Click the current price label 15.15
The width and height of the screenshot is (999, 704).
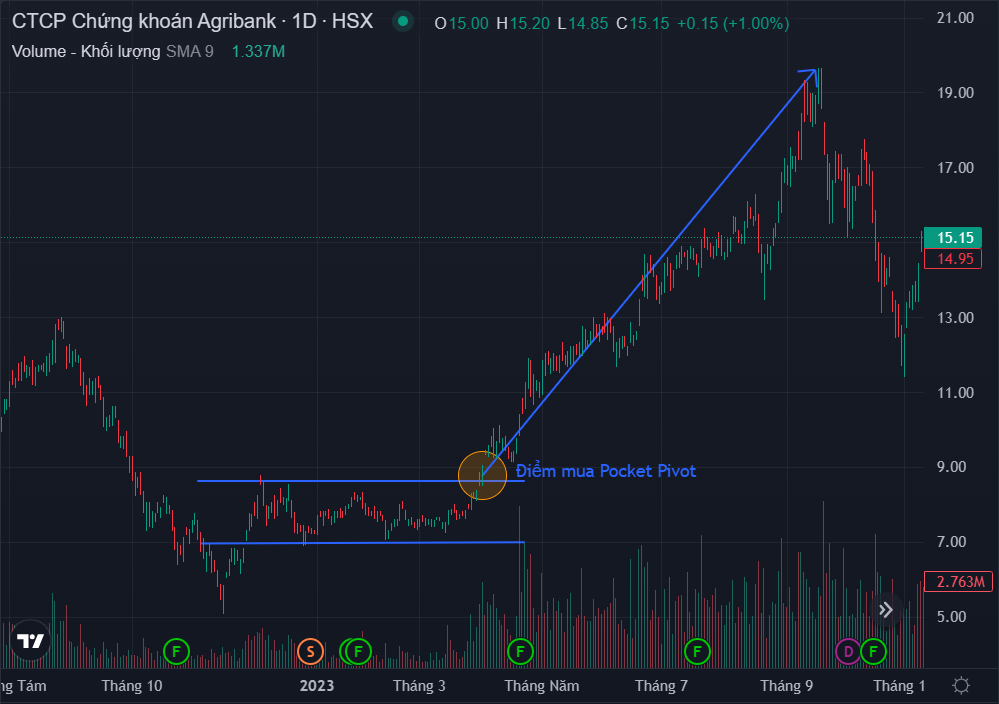954,238
